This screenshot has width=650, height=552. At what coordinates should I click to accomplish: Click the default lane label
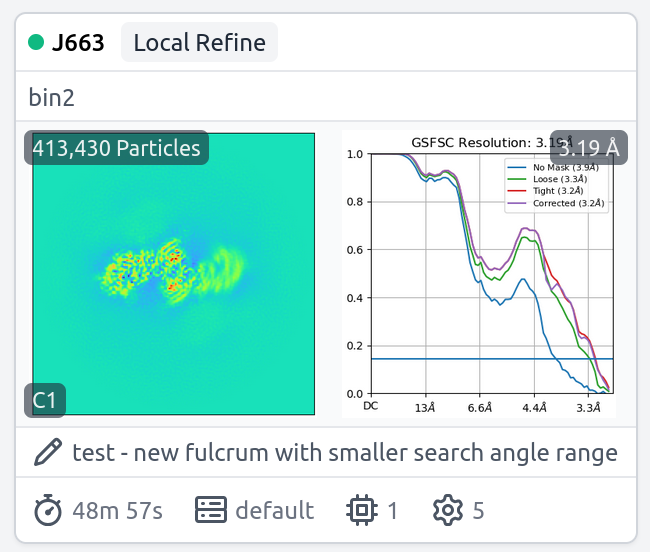(274, 511)
